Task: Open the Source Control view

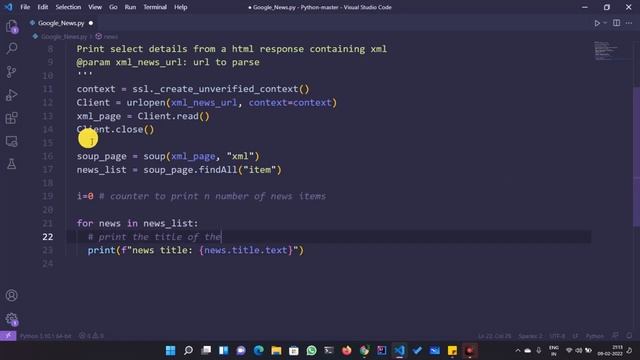Action: pos(11,72)
